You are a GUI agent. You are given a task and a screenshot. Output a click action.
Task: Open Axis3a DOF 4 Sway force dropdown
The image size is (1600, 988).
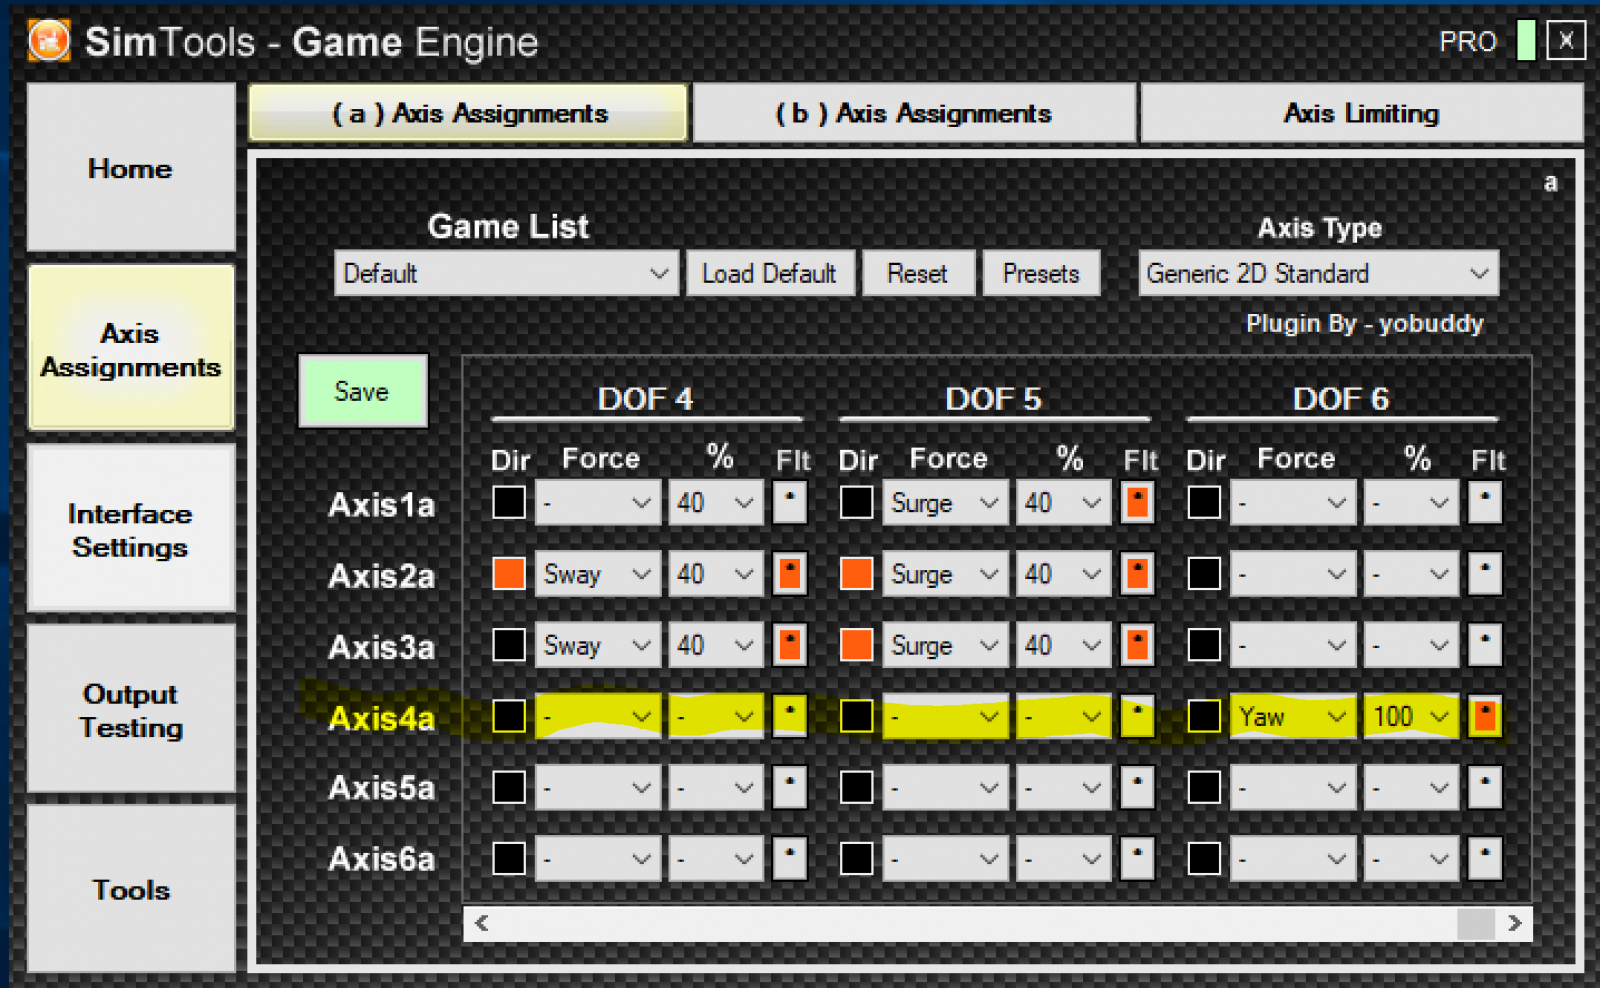(598, 645)
